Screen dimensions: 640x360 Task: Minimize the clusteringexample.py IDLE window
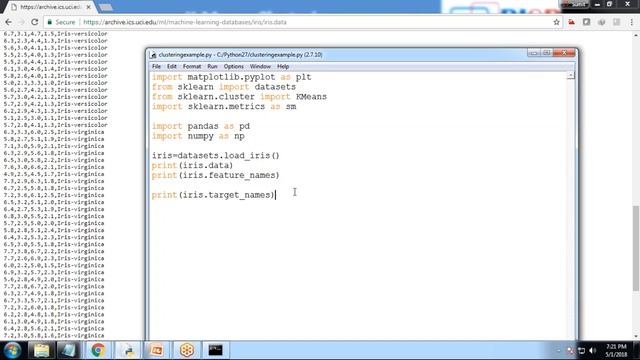coord(533,53)
